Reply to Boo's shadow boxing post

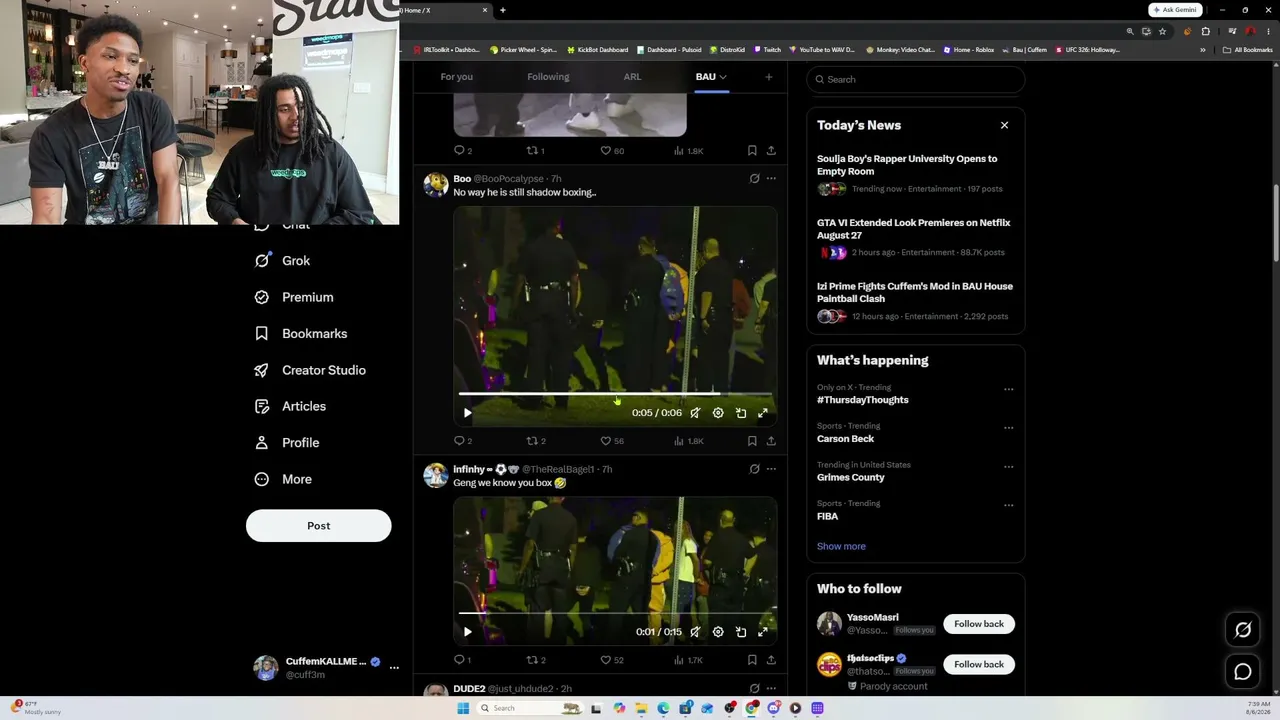463,441
